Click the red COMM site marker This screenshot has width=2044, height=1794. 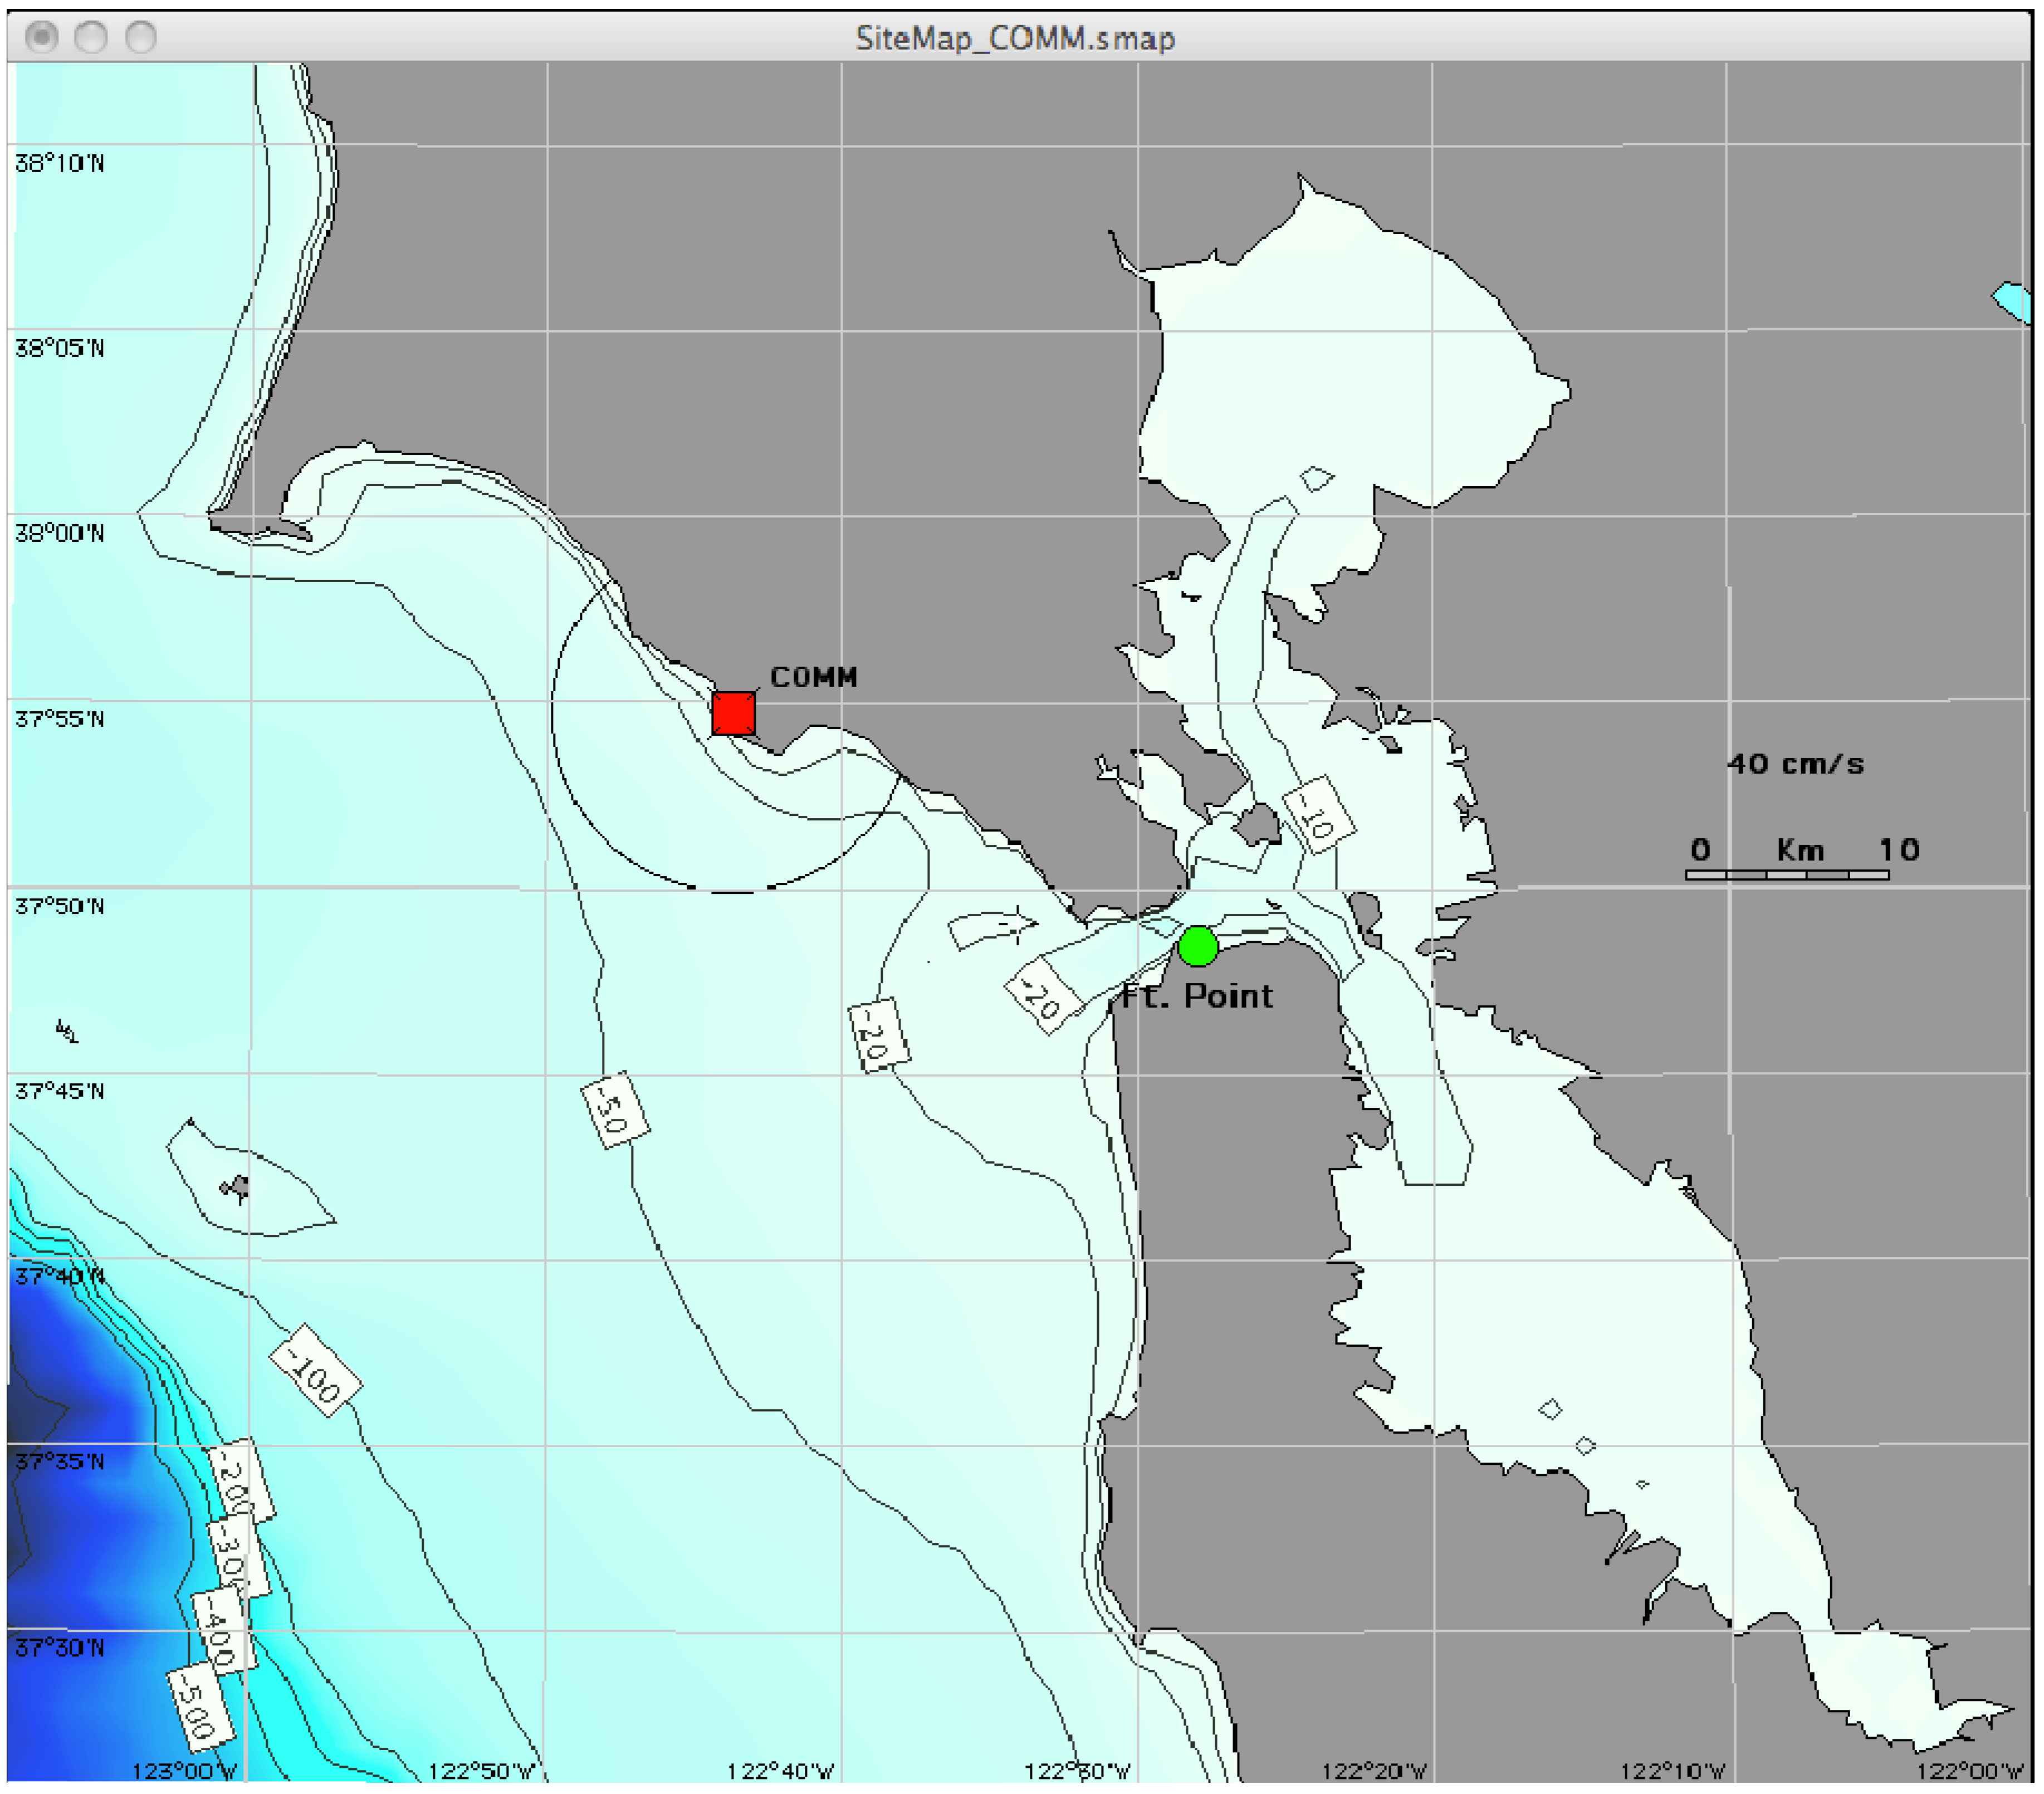pos(733,713)
